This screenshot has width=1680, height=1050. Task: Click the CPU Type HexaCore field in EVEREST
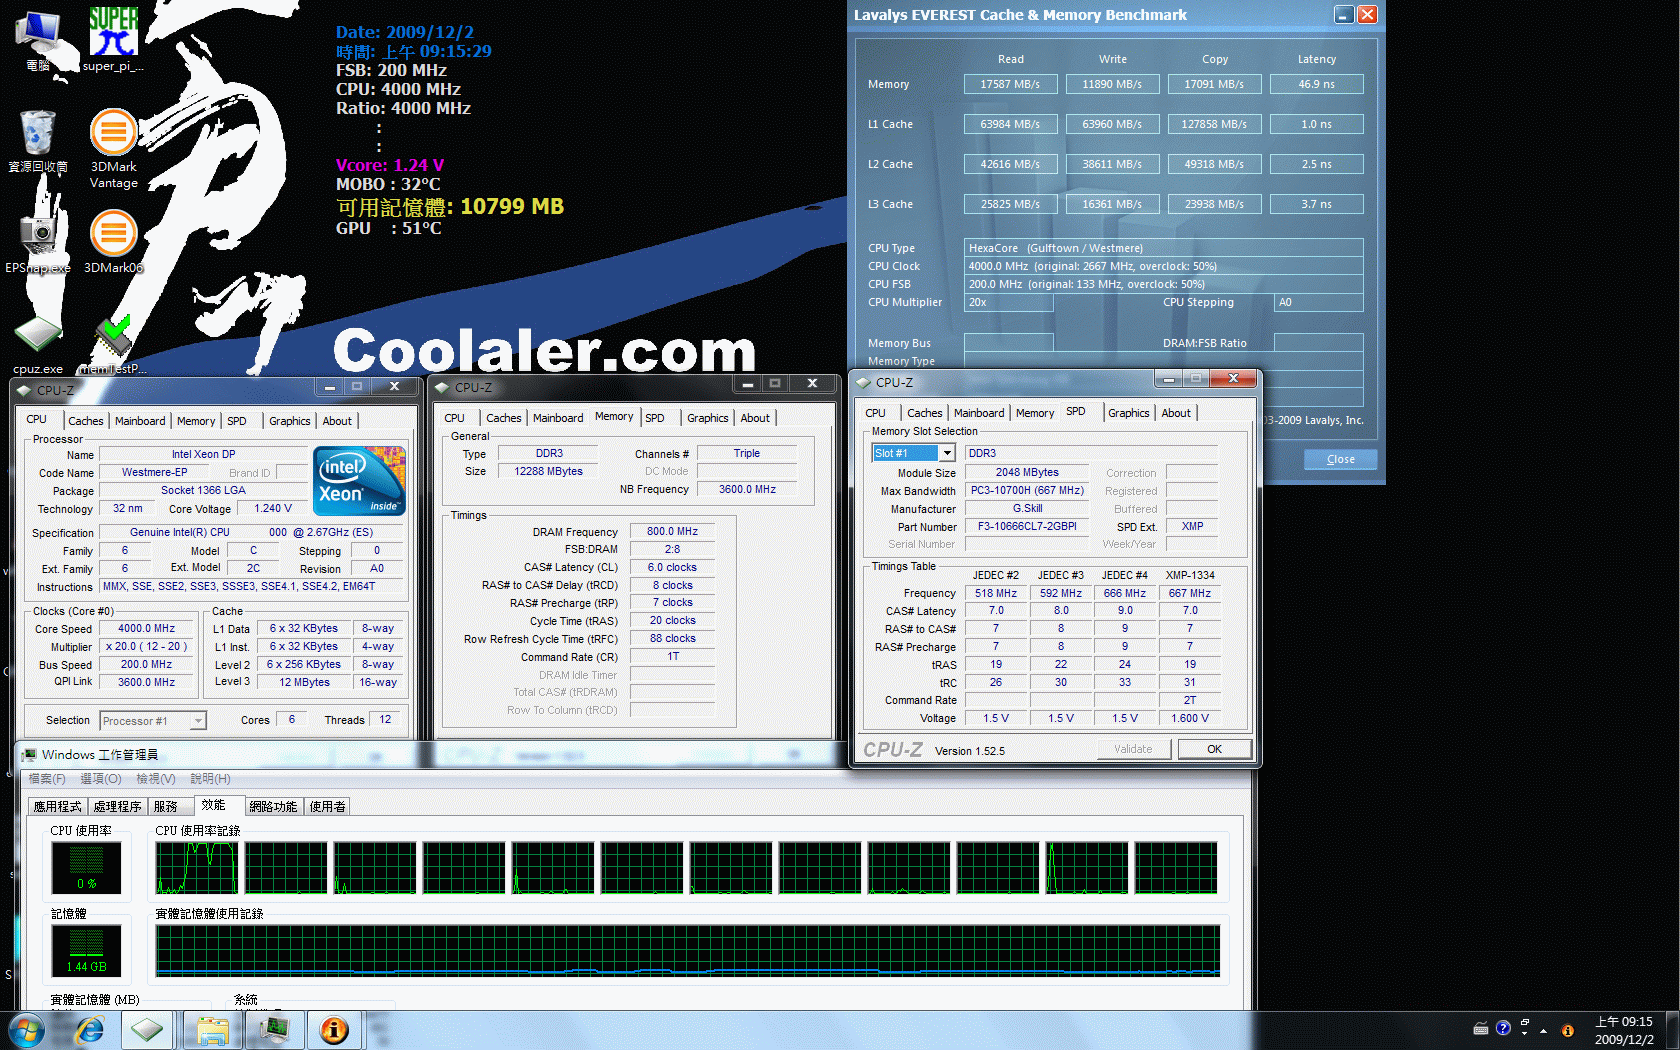pyautogui.click(x=1163, y=248)
